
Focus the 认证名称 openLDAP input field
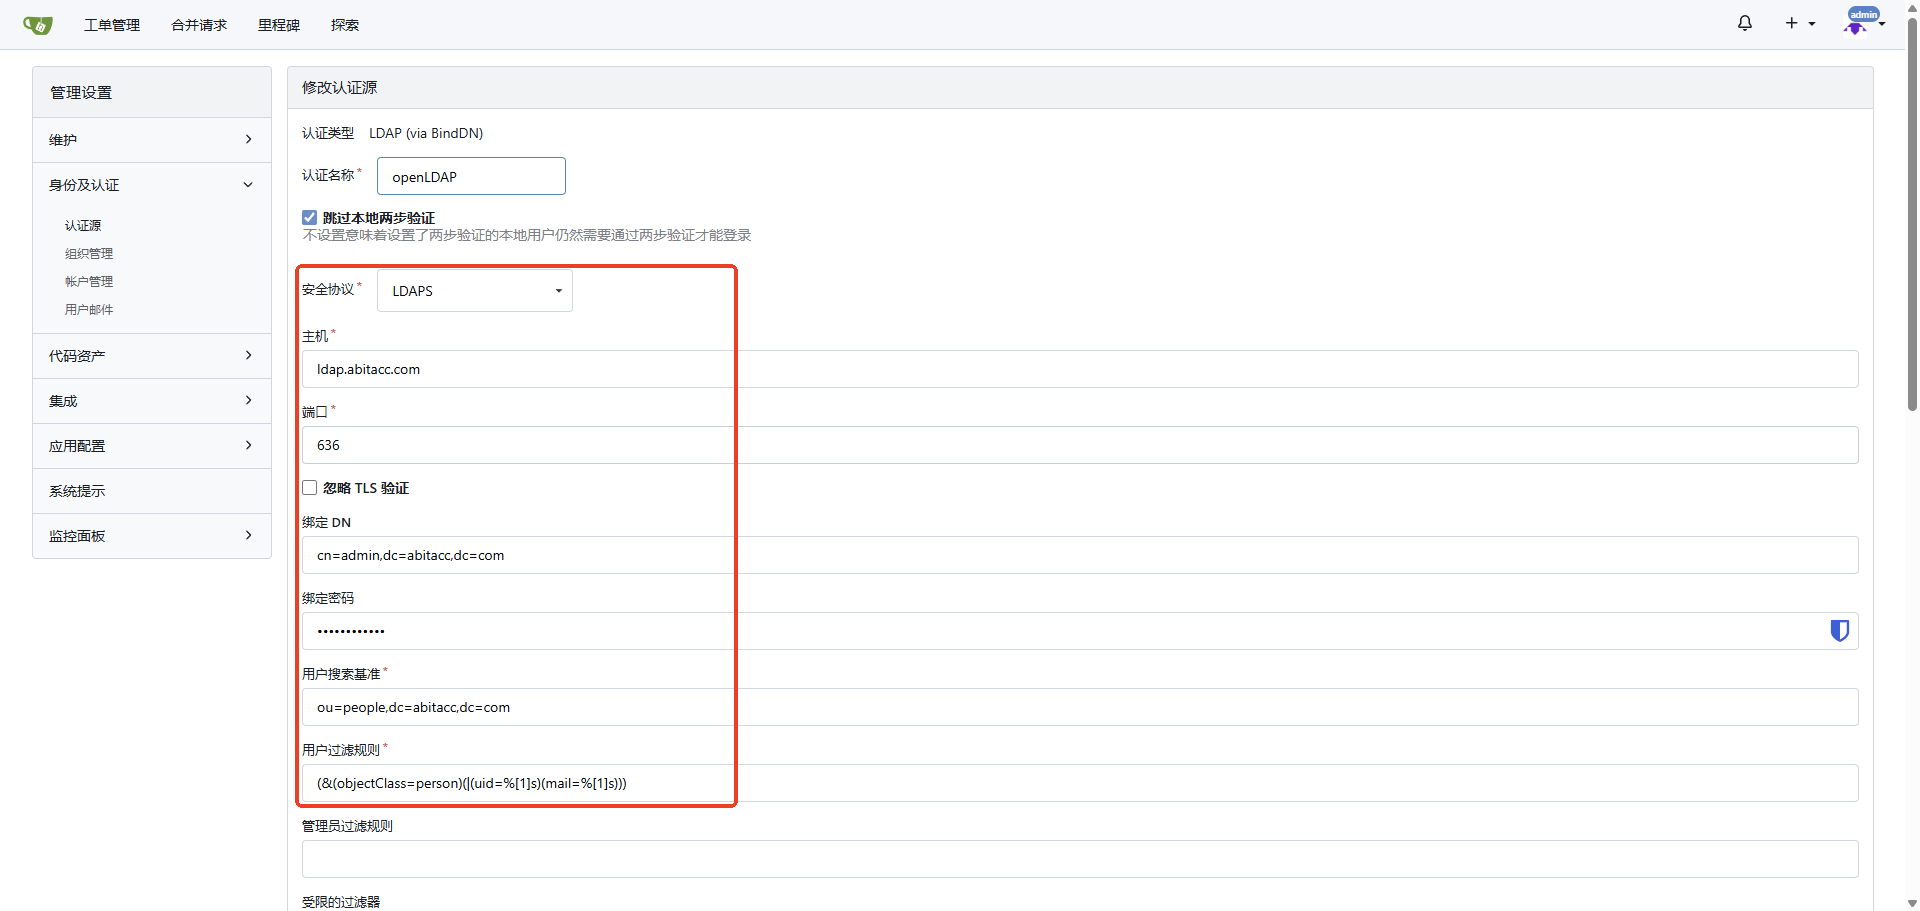471,177
